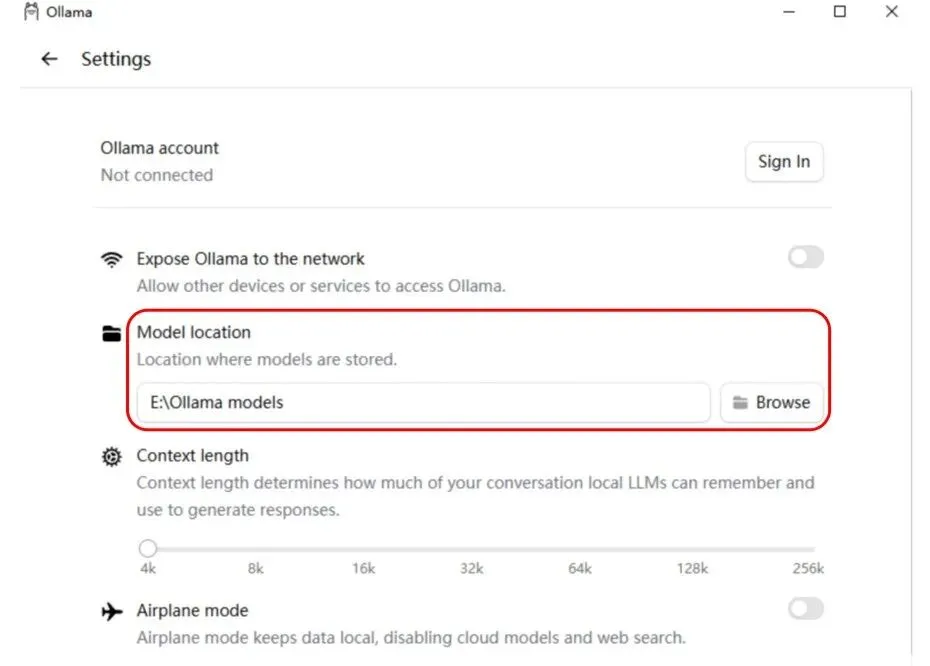The height and width of the screenshot is (666, 930).
Task: Set context length slider to 16k
Action: [363, 549]
